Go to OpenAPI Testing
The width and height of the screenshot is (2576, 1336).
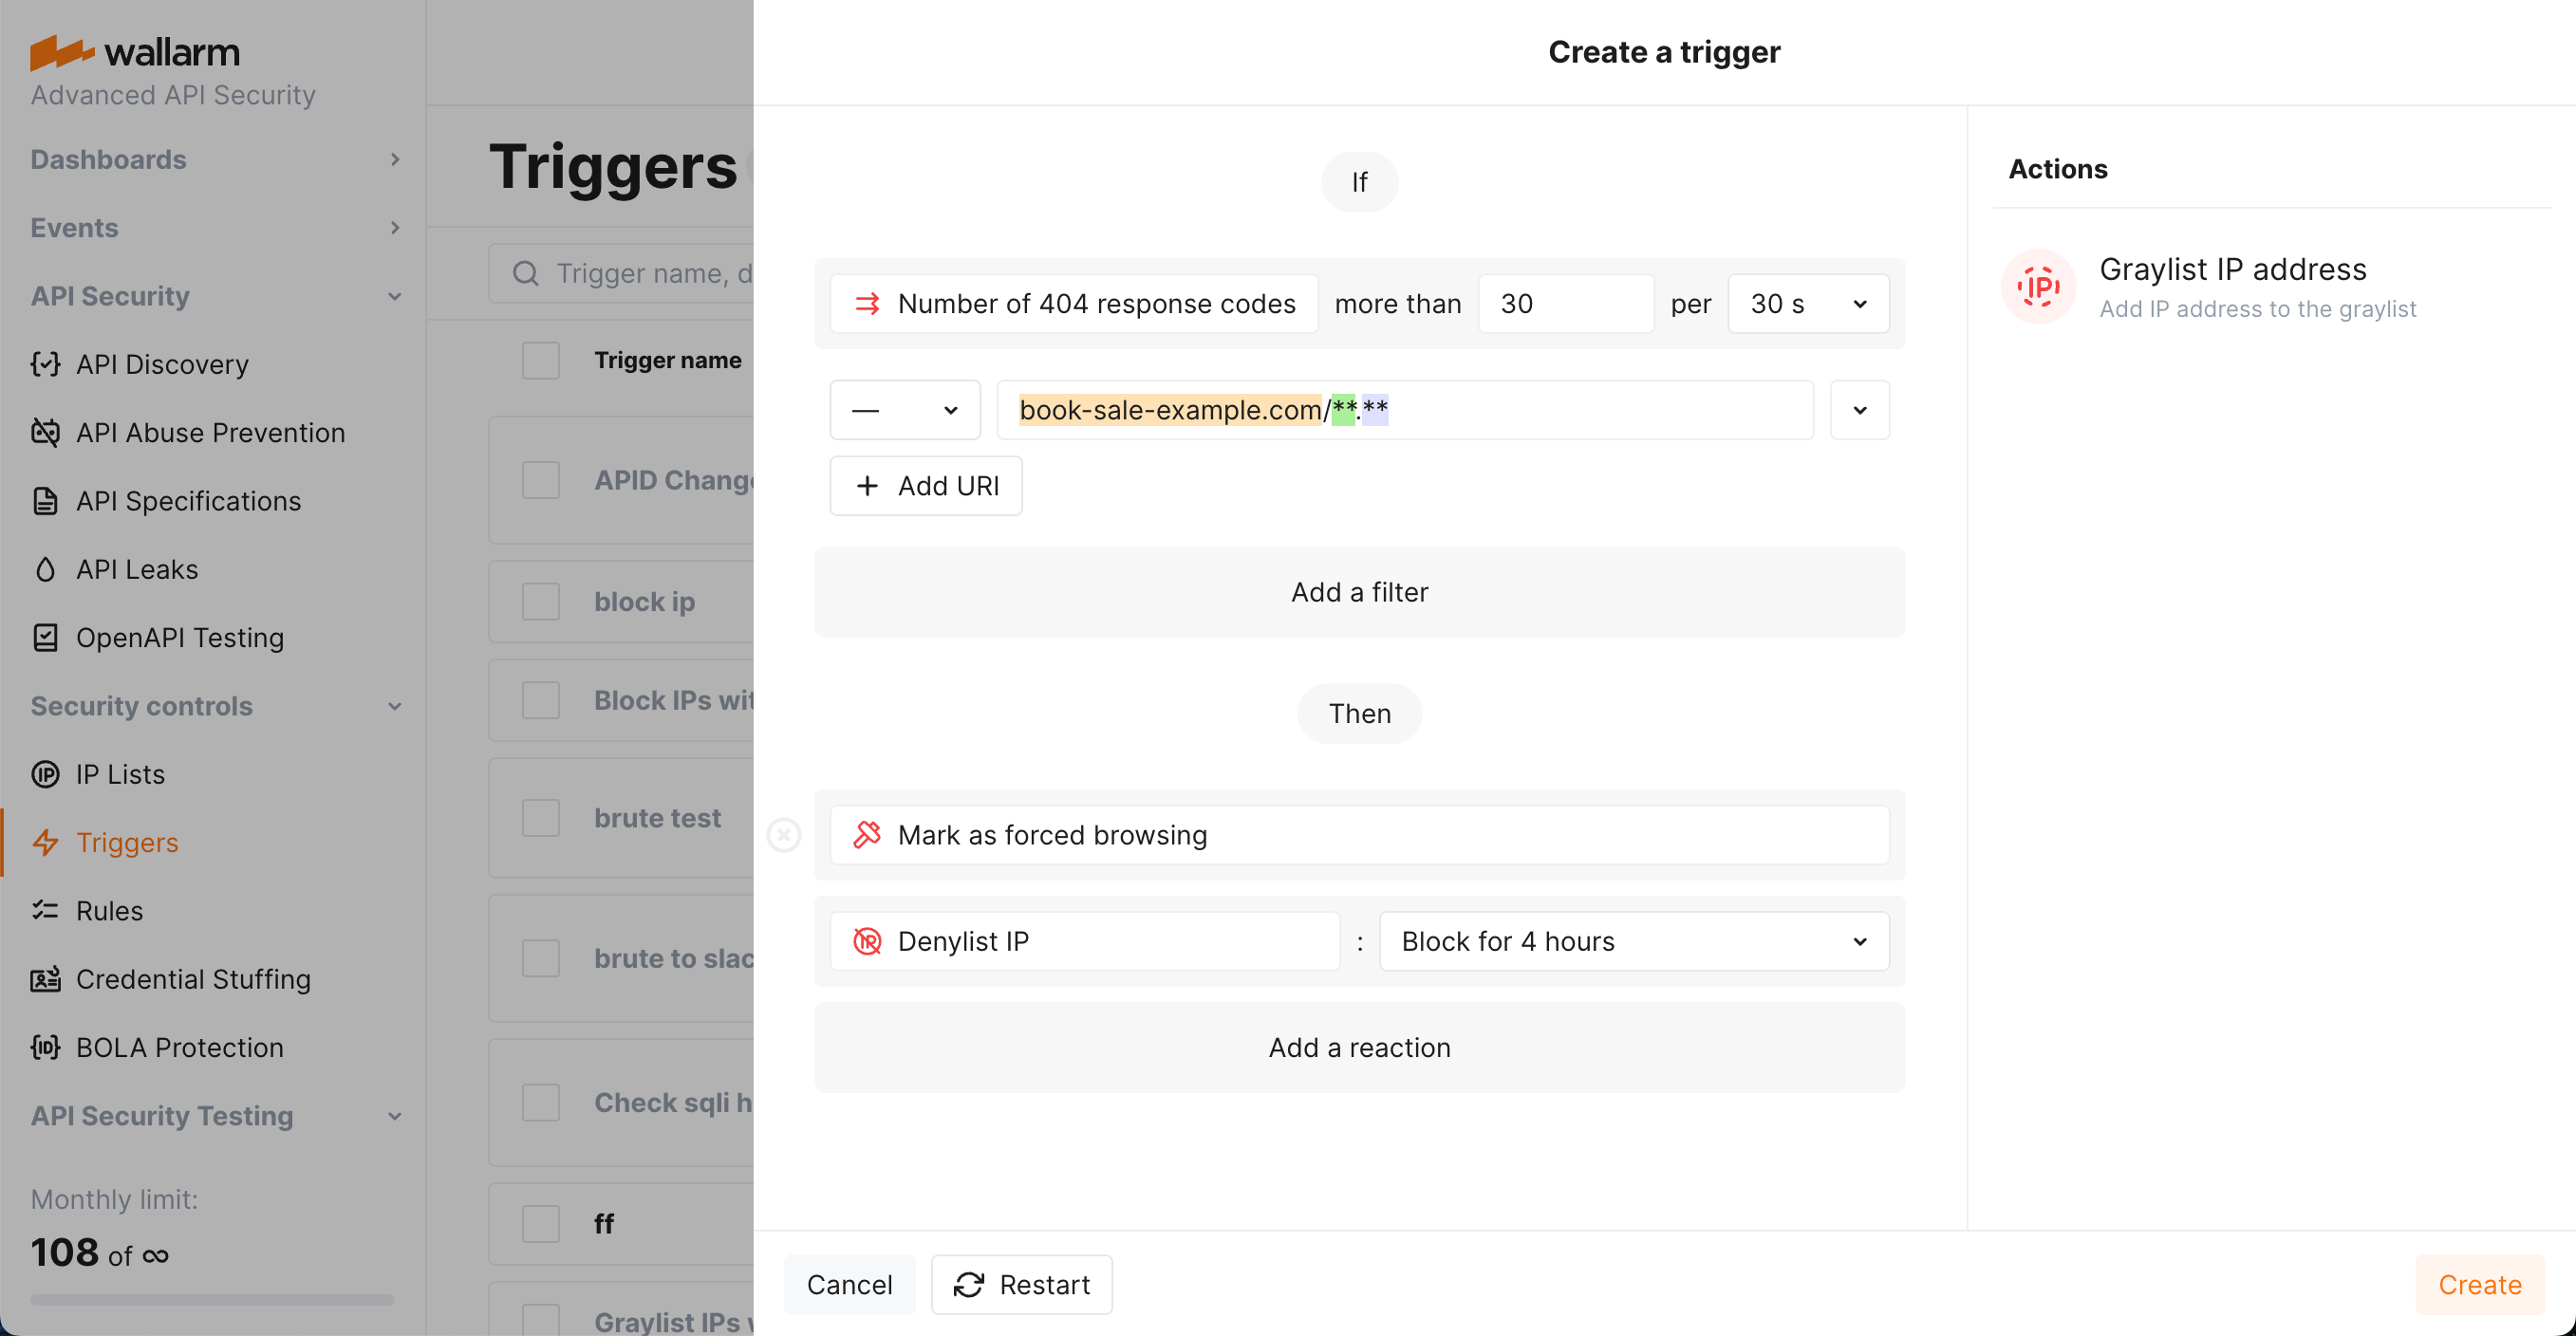pos(180,637)
